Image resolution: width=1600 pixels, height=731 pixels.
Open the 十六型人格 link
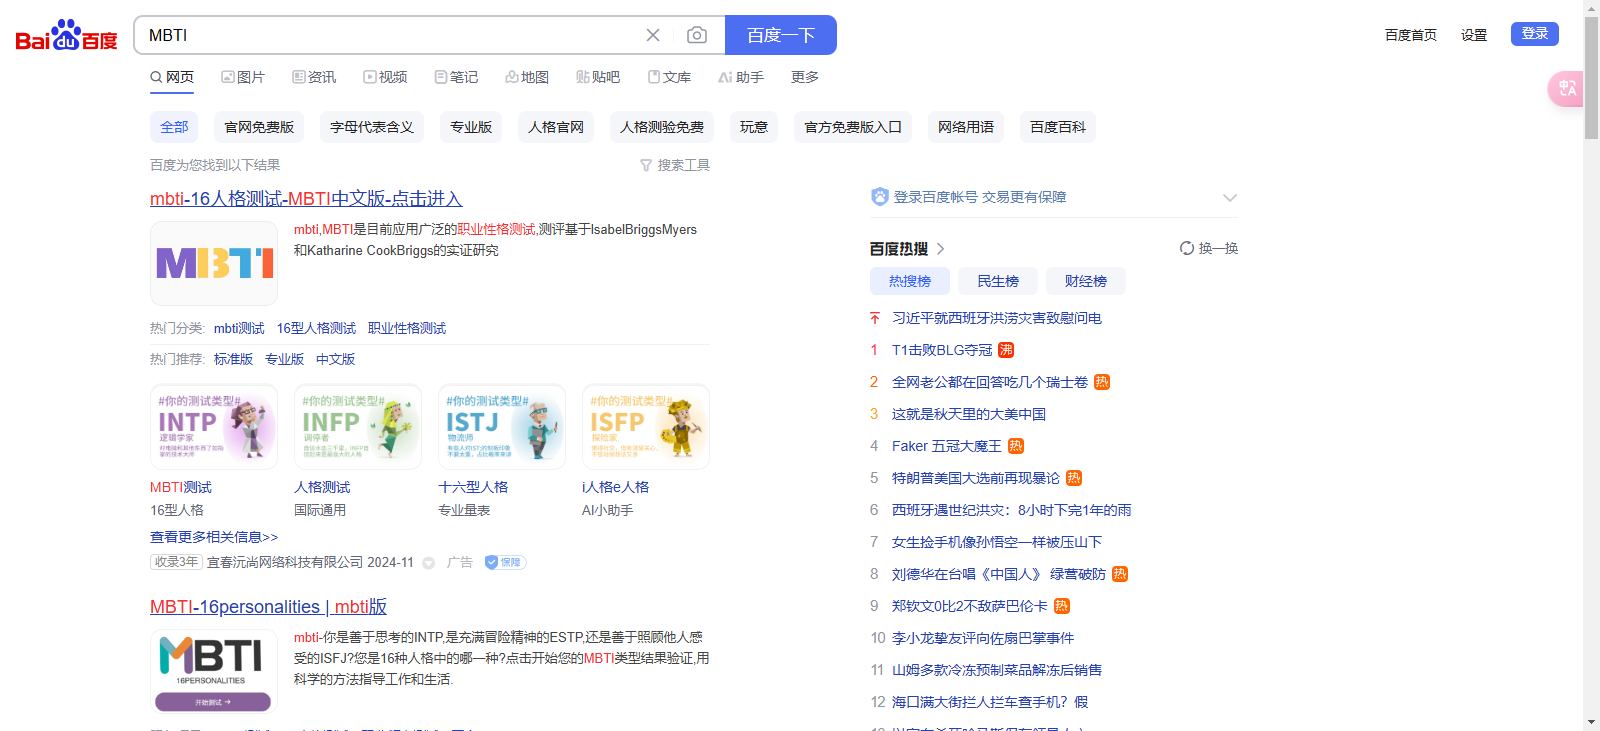click(x=473, y=487)
